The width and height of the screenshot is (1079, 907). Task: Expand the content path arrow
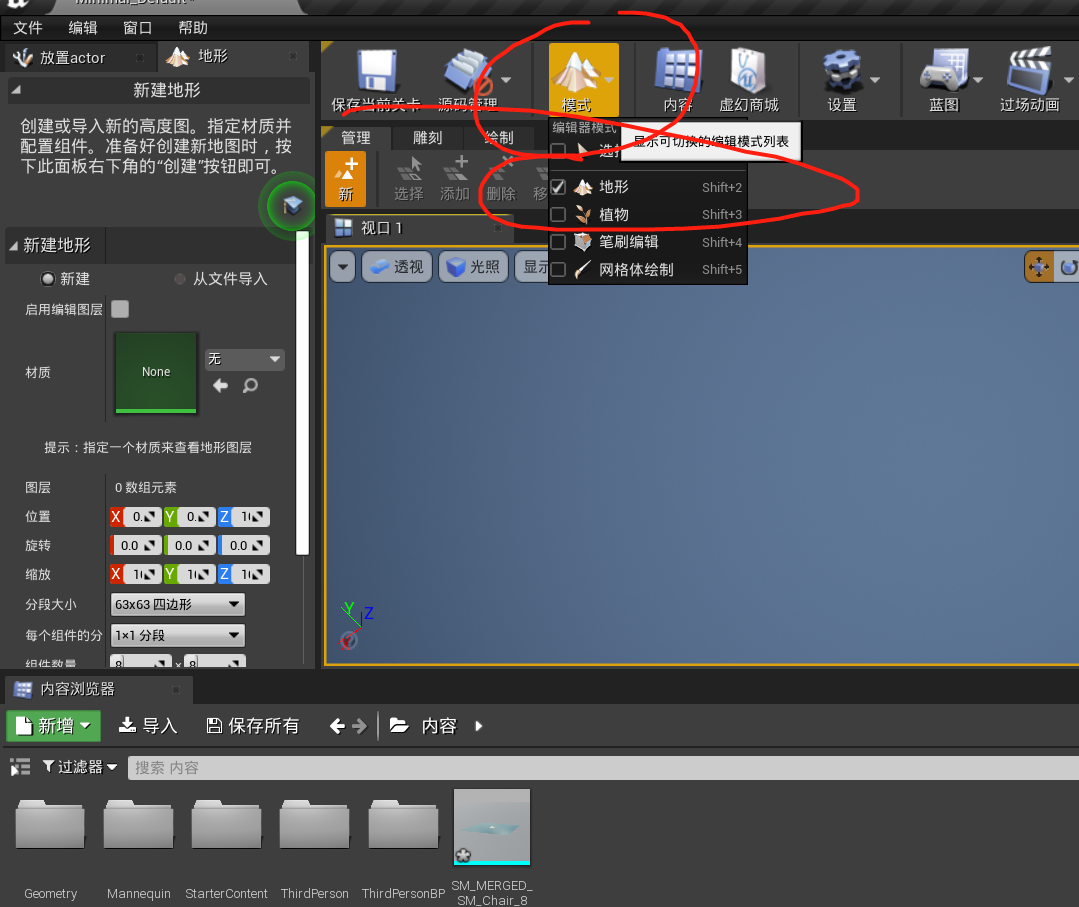479,726
